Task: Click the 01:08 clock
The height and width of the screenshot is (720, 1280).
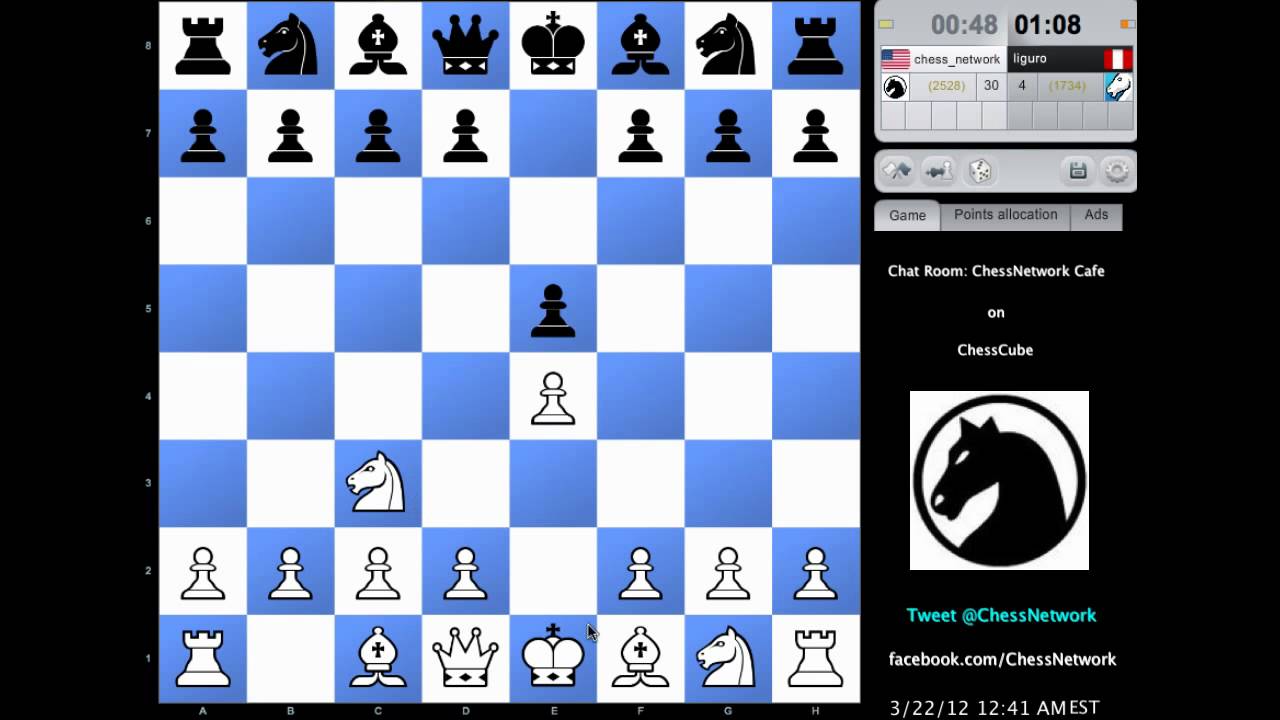Action: pyautogui.click(x=1047, y=25)
